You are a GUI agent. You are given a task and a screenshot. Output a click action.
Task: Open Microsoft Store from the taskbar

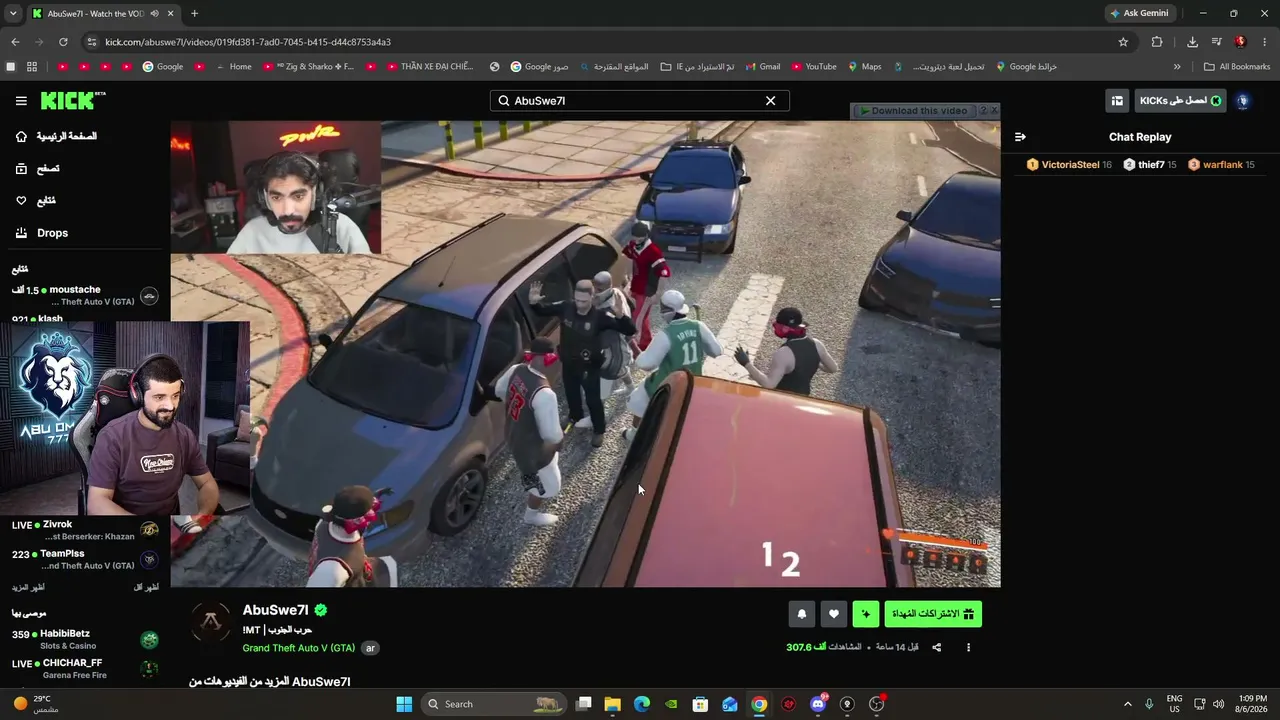coord(701,704)
